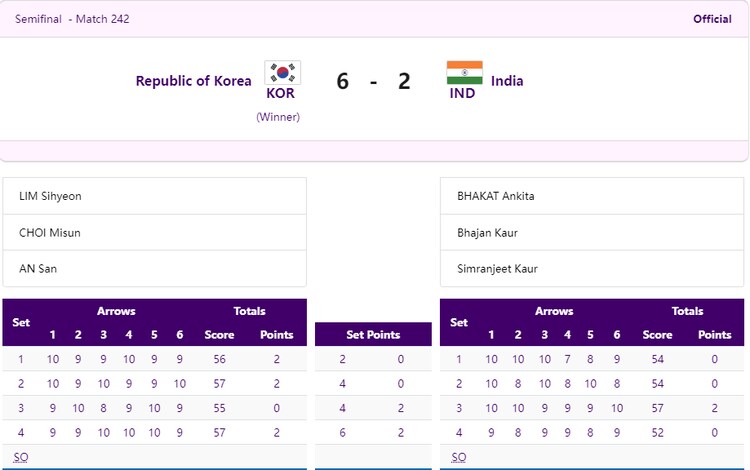Viewport: 750px width, 470px height.
Task: Select archer BHAKAT Ankita
Action: coord(496,196)
